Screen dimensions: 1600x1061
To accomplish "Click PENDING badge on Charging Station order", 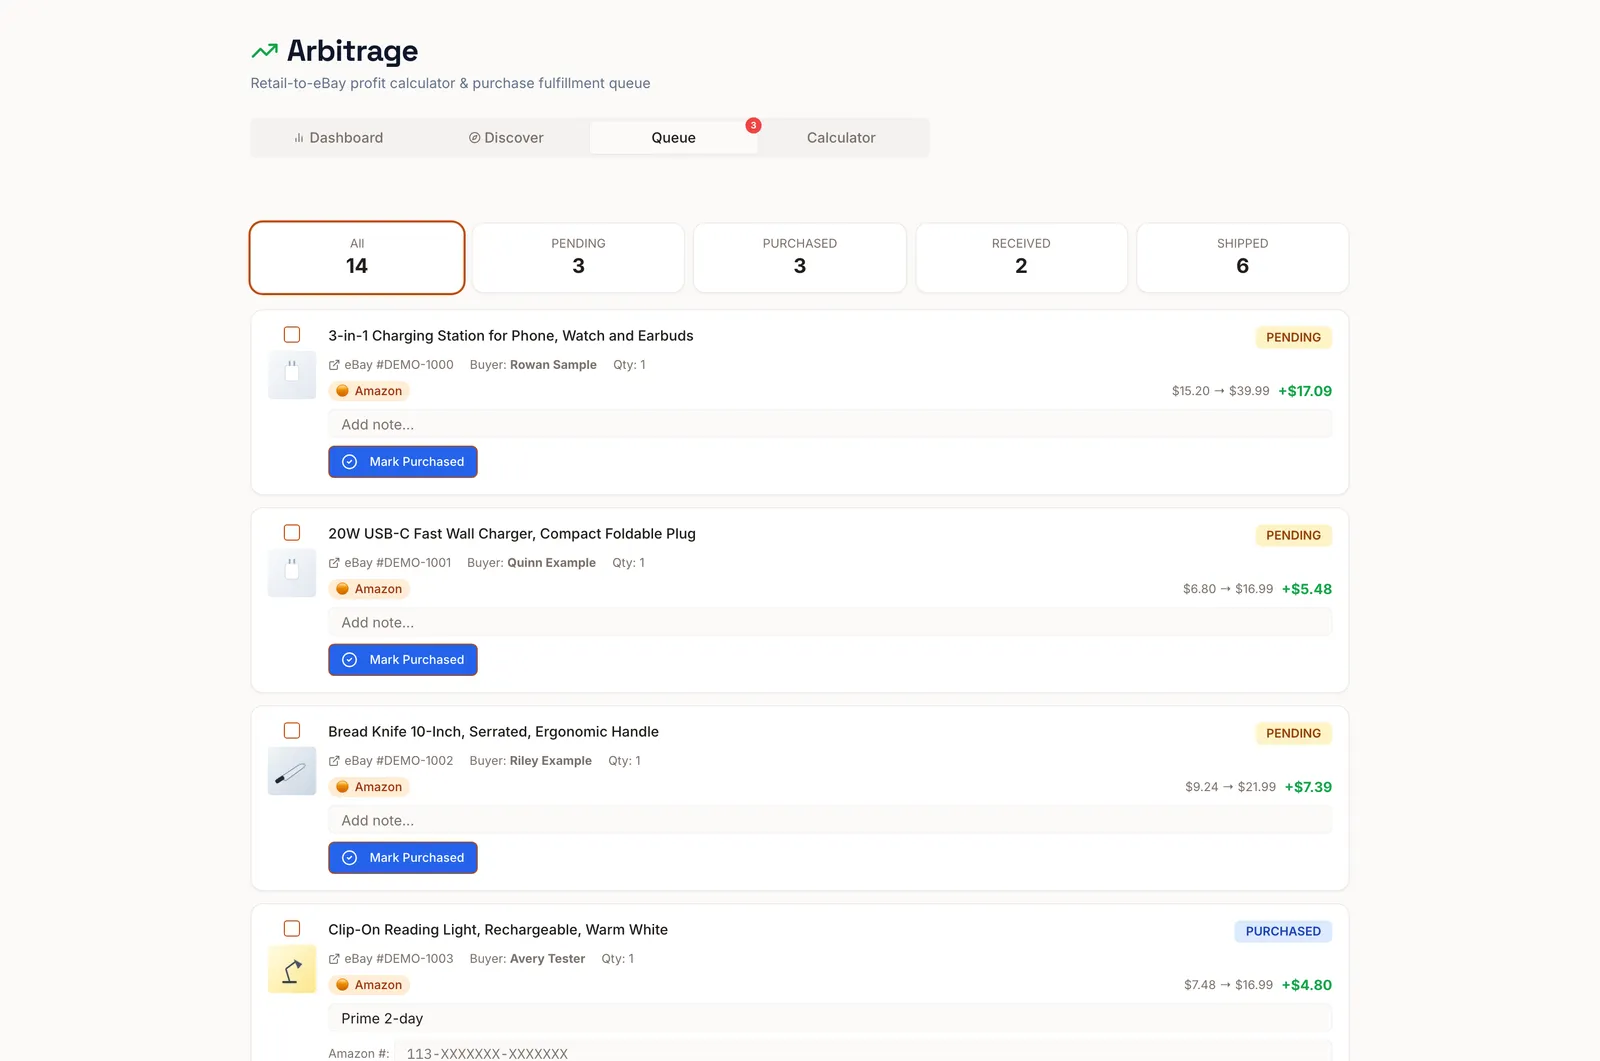I will pyautogui.click(x=1293, y=338).
